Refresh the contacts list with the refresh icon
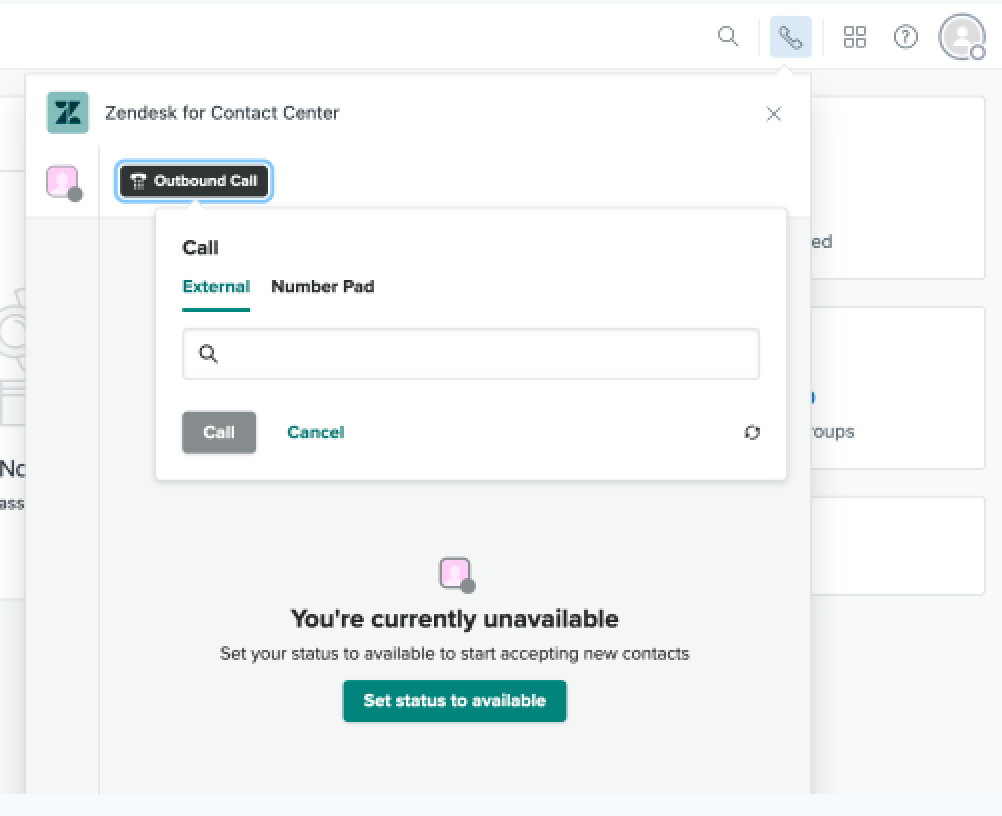 752,433
